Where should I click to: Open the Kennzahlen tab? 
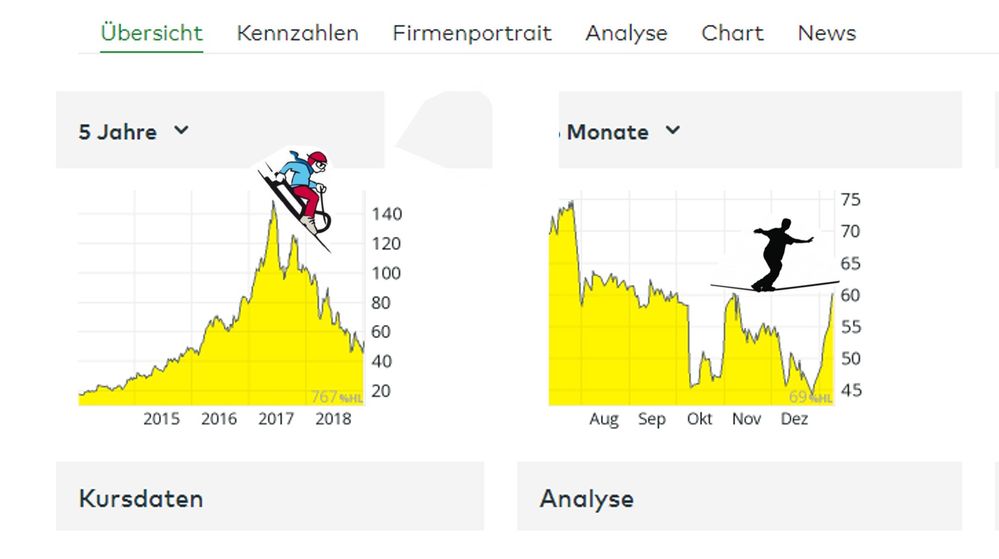pos(297,33)
